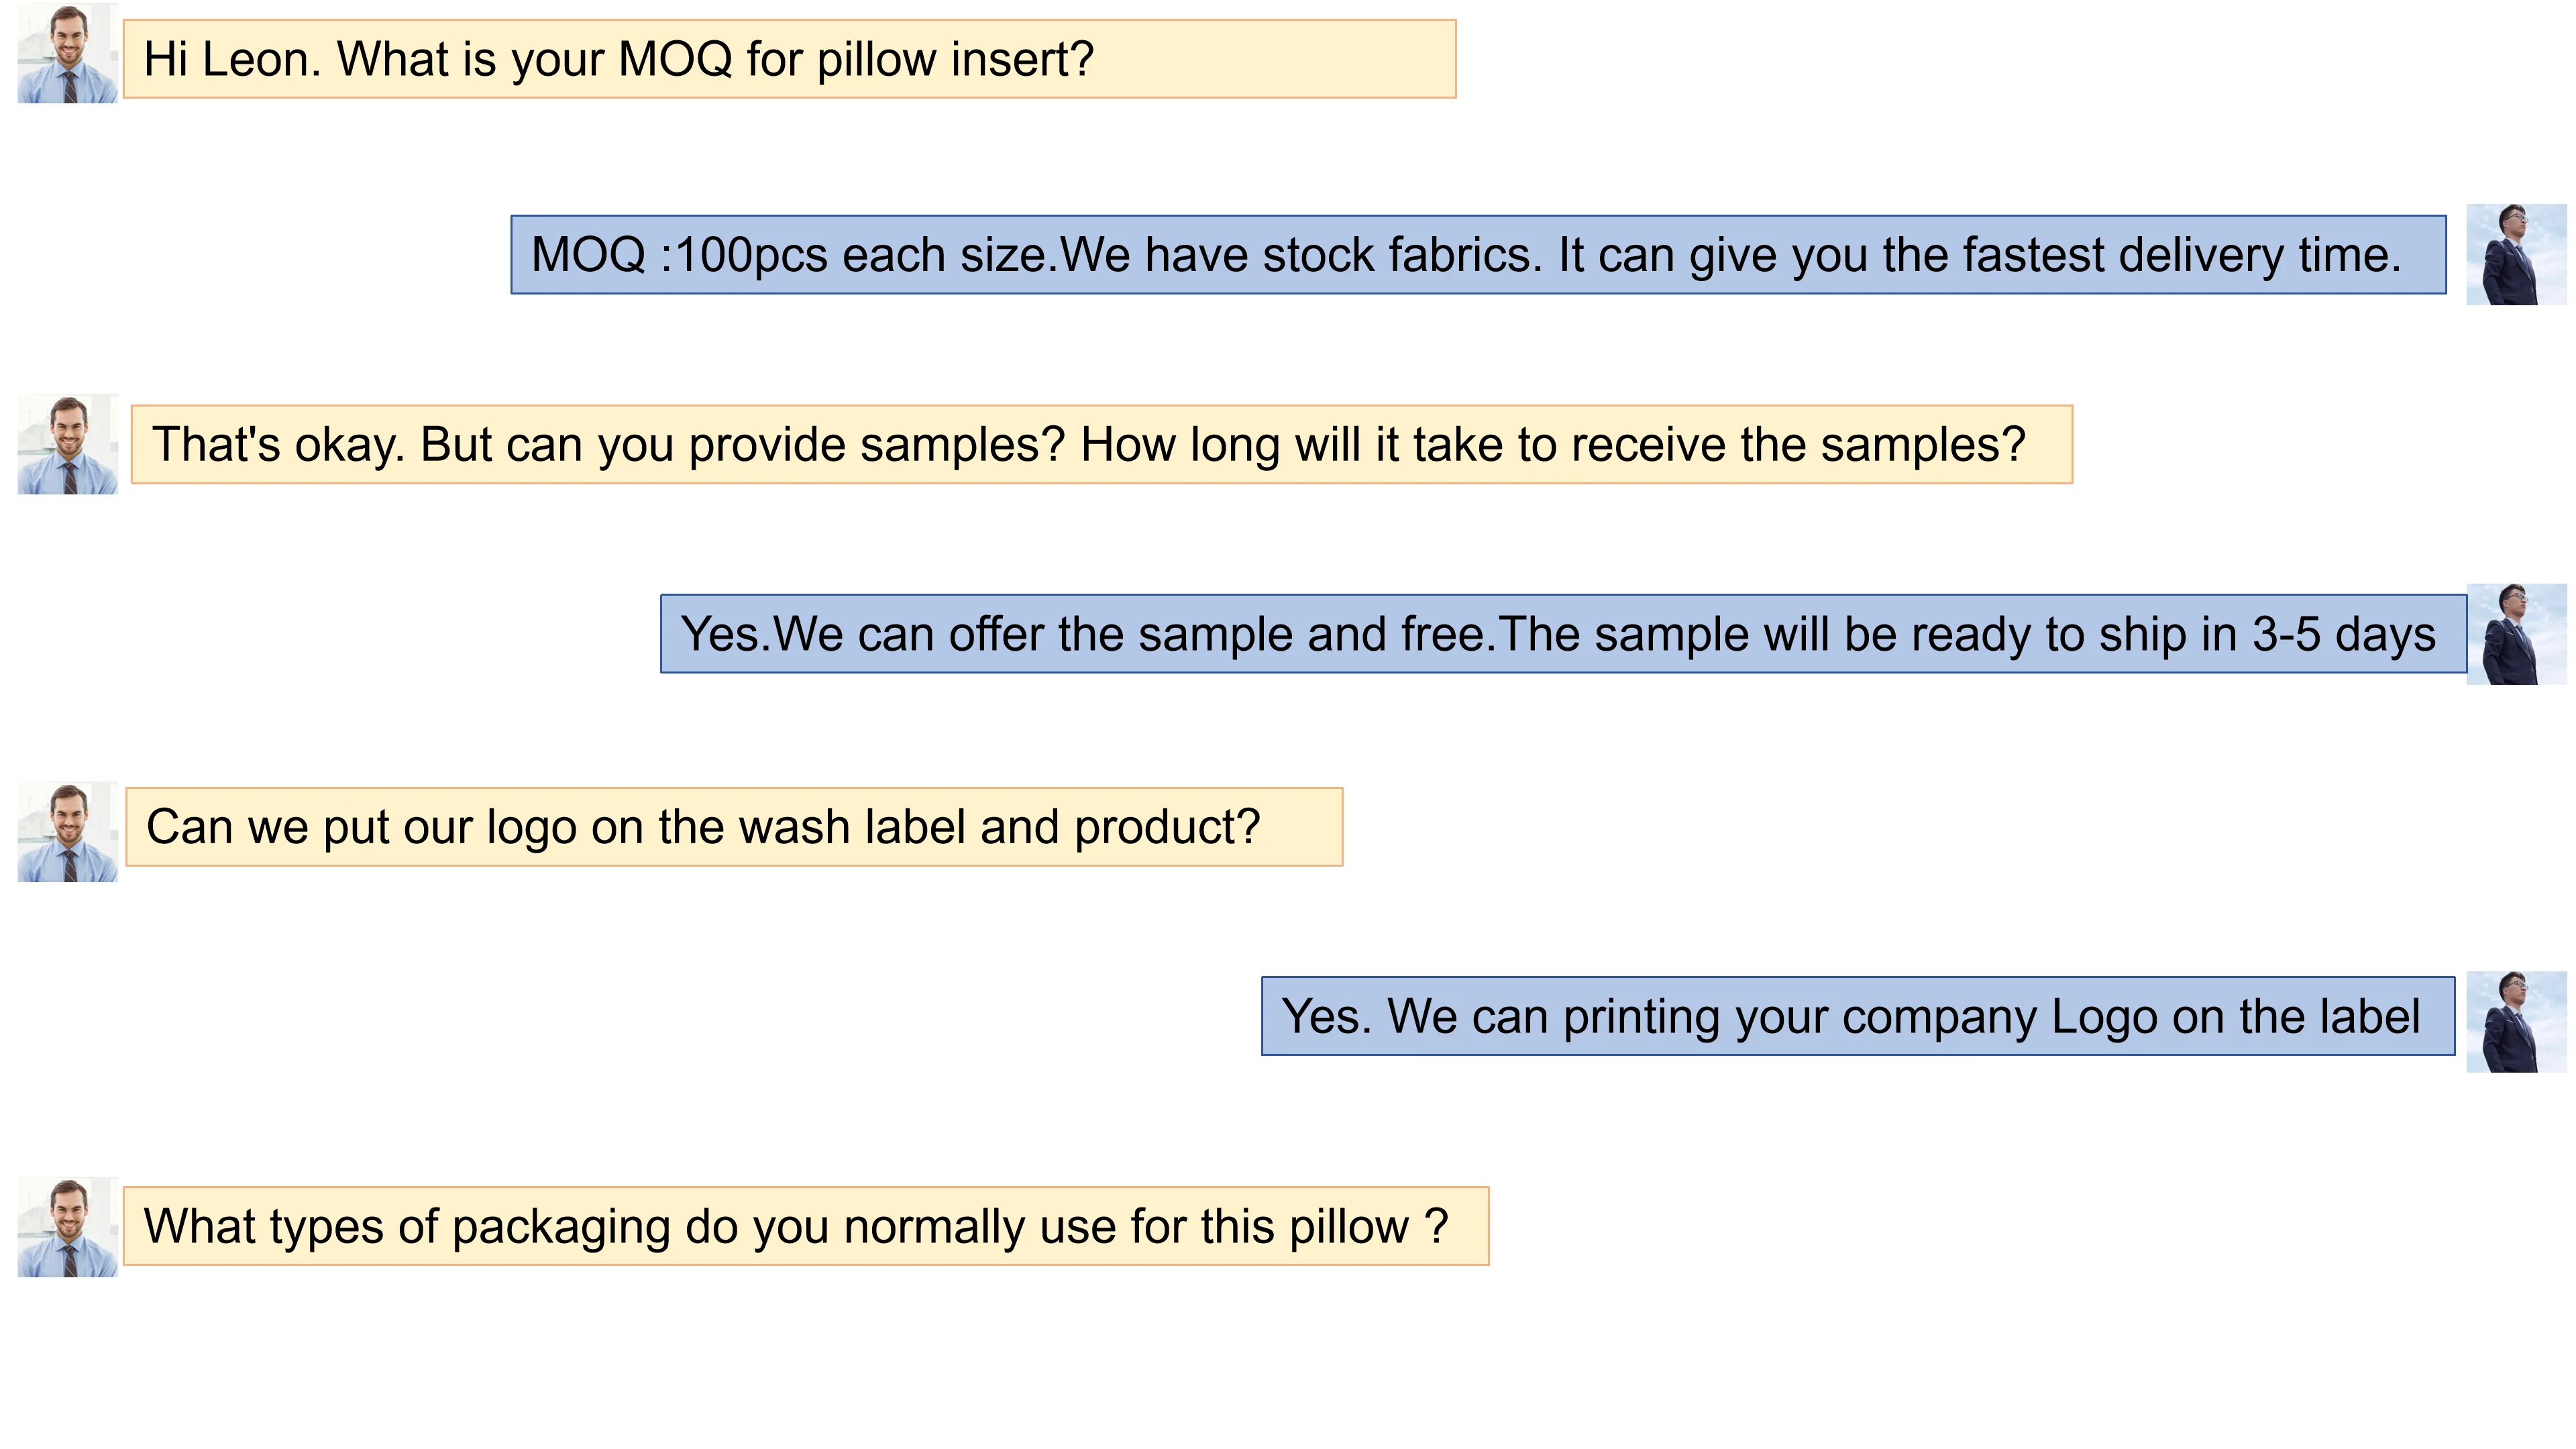Click the seller avatar beside the free sample reply
The width and height of the screenshot is (2576, 1449).
[x=2515, y=634]
